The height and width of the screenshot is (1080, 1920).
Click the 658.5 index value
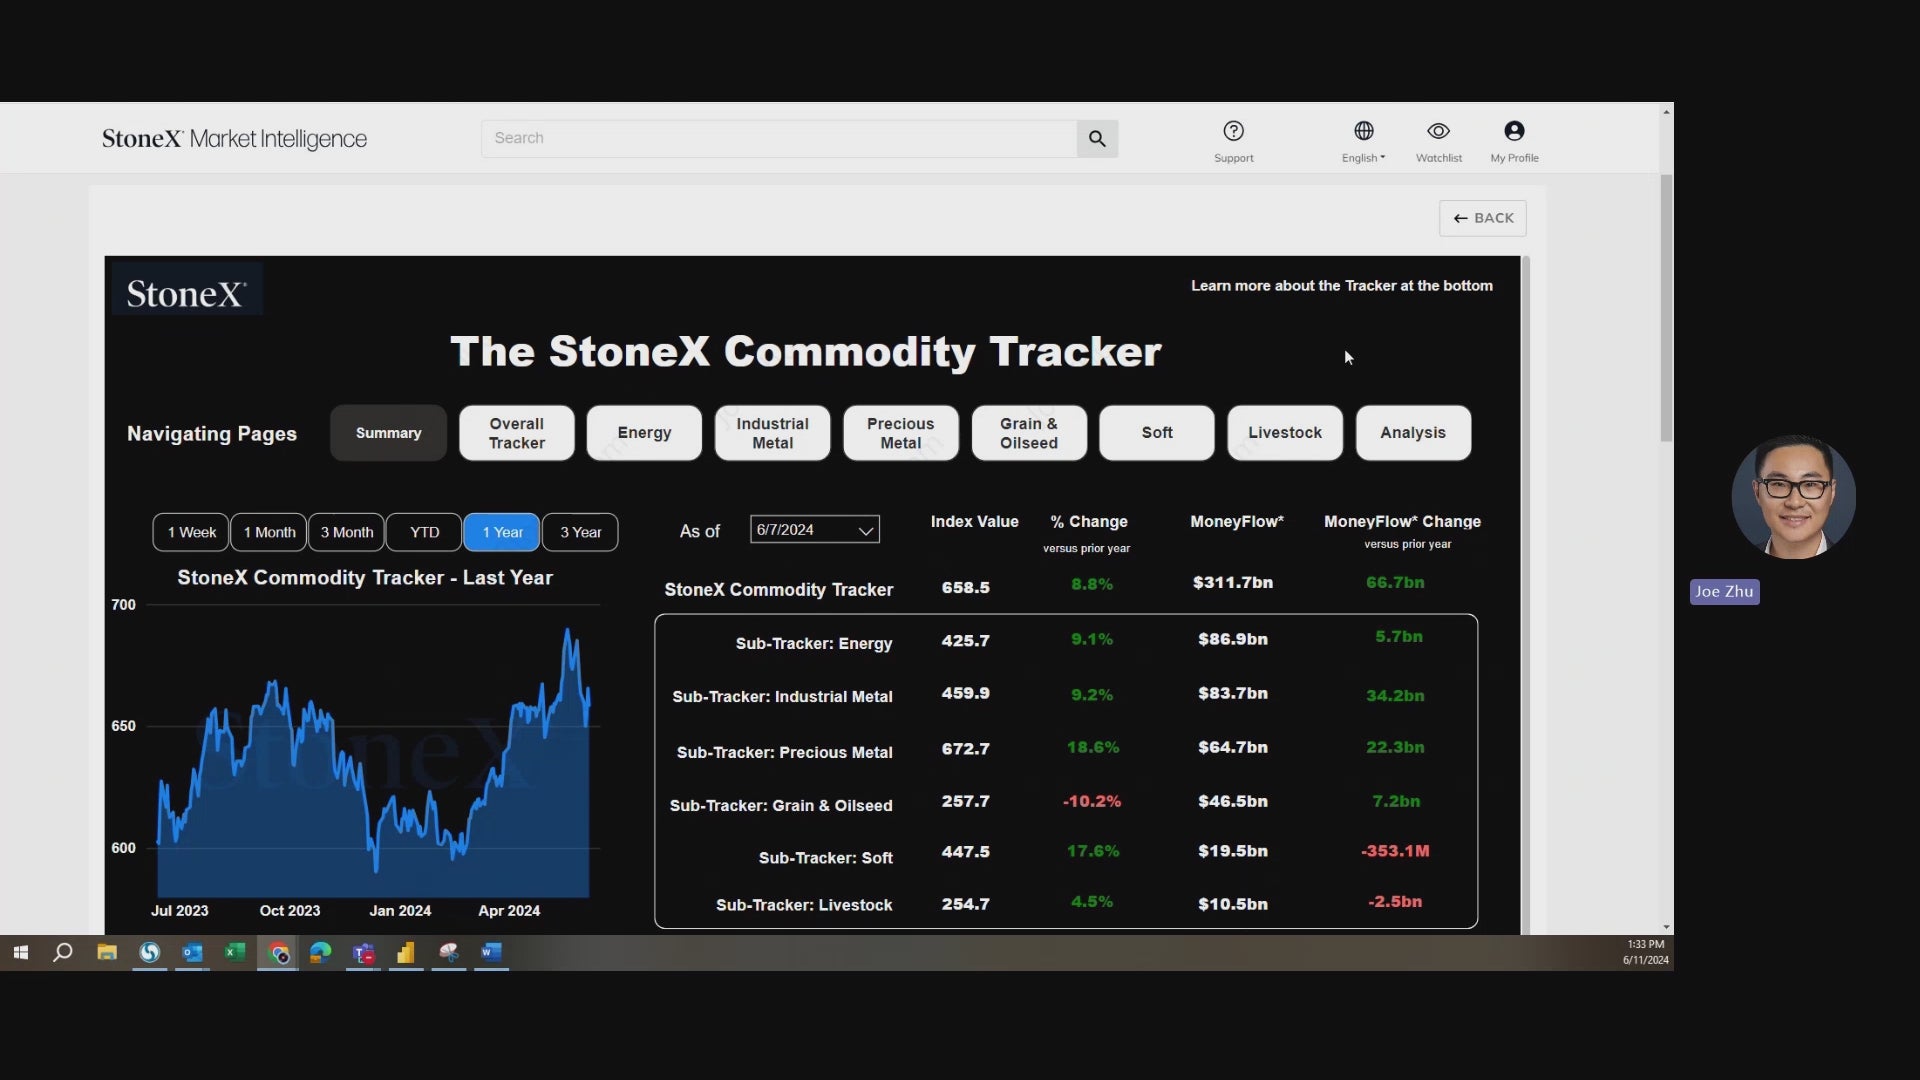point(965,587)
